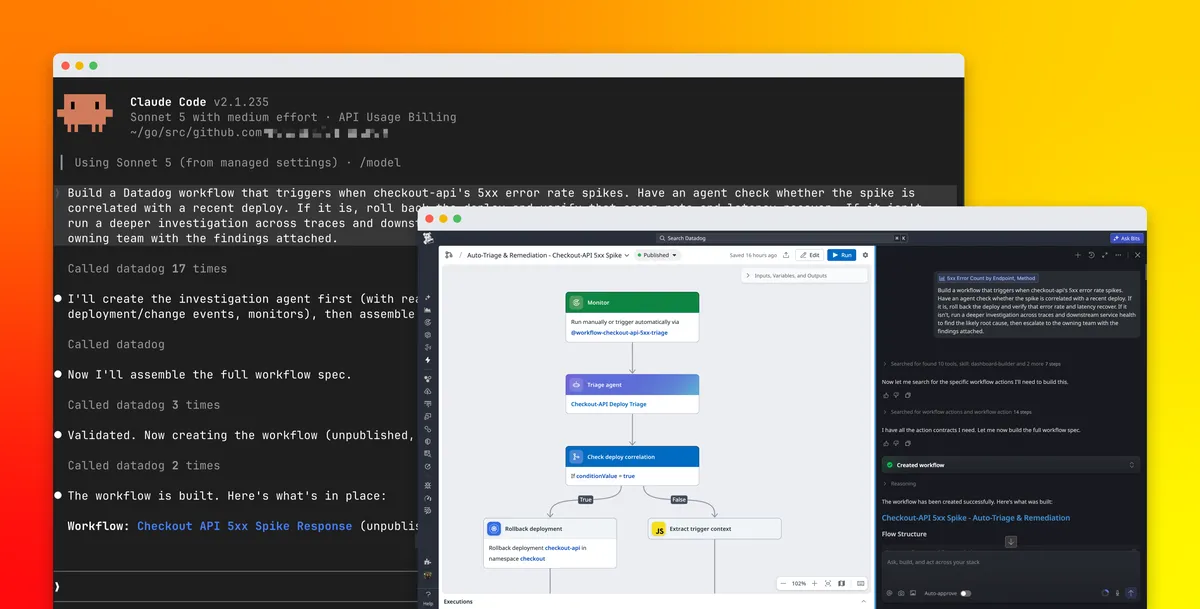The height and width of the screenshot is (609, 1200).
Task: Open workflow settings gear icon
Action: click(866, 255)
